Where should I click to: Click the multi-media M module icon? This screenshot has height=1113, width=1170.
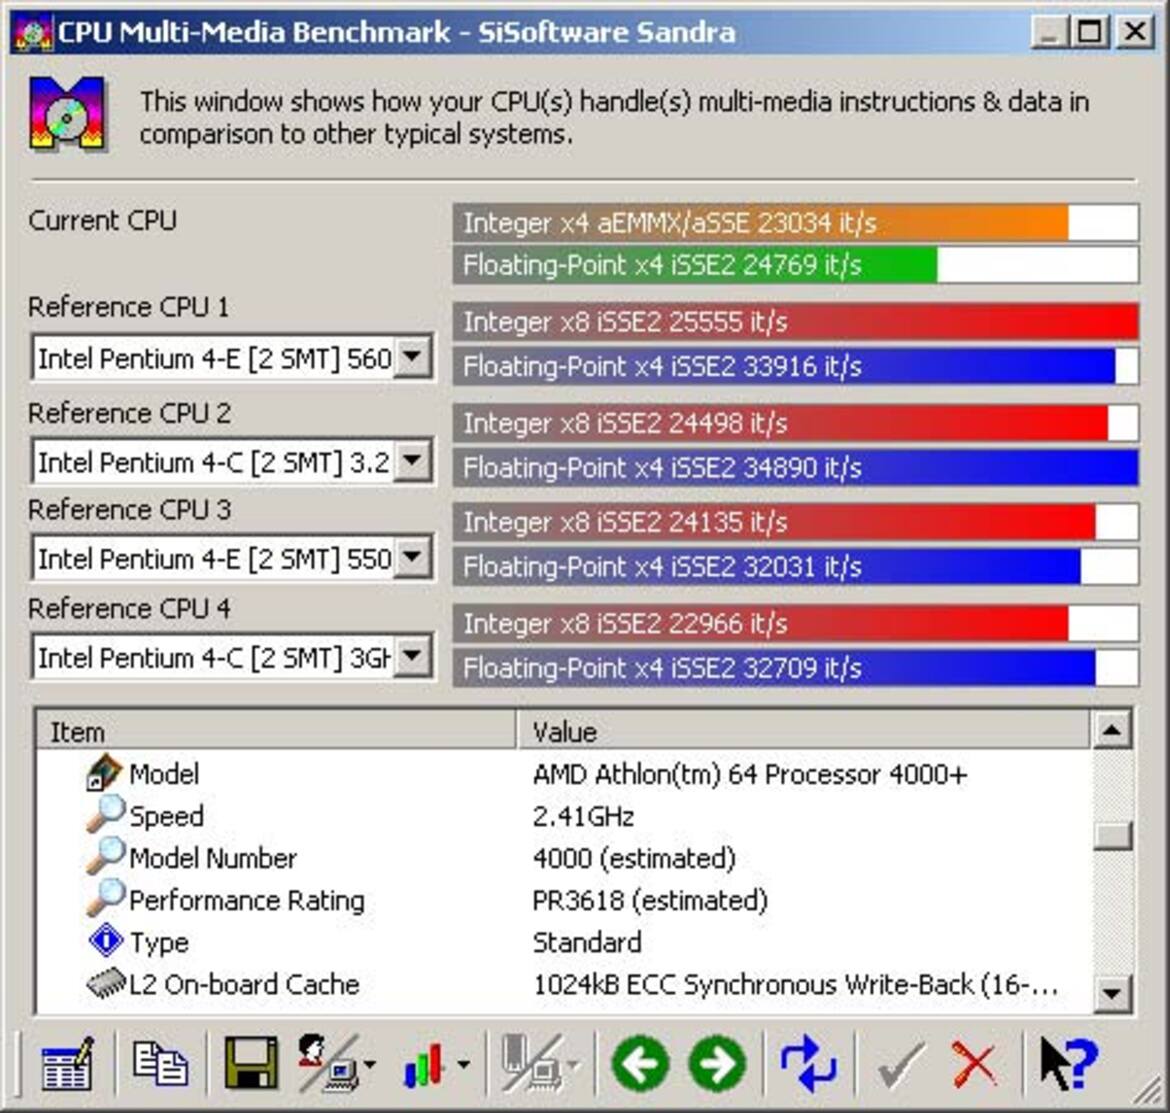click(67, 113)
